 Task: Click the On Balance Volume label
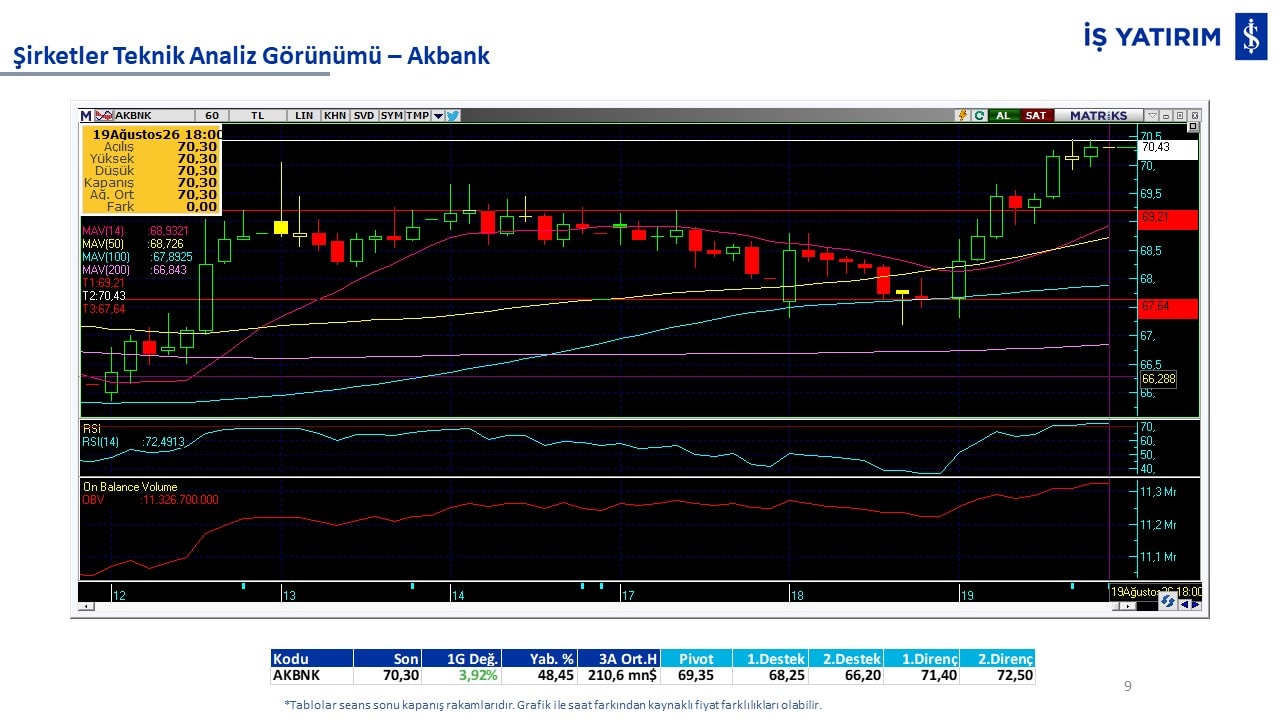point(130,487)
